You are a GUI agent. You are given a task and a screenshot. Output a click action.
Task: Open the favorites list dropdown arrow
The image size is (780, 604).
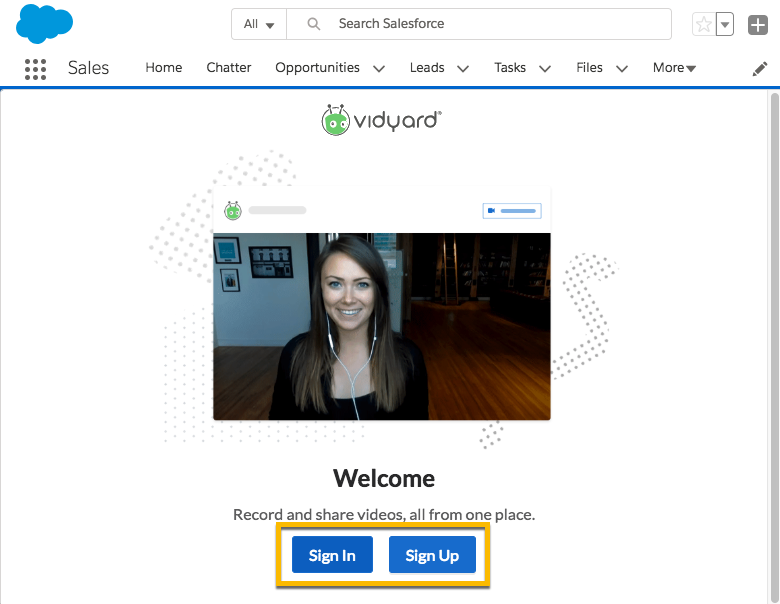pyautogui.click(x=725, y=24)
